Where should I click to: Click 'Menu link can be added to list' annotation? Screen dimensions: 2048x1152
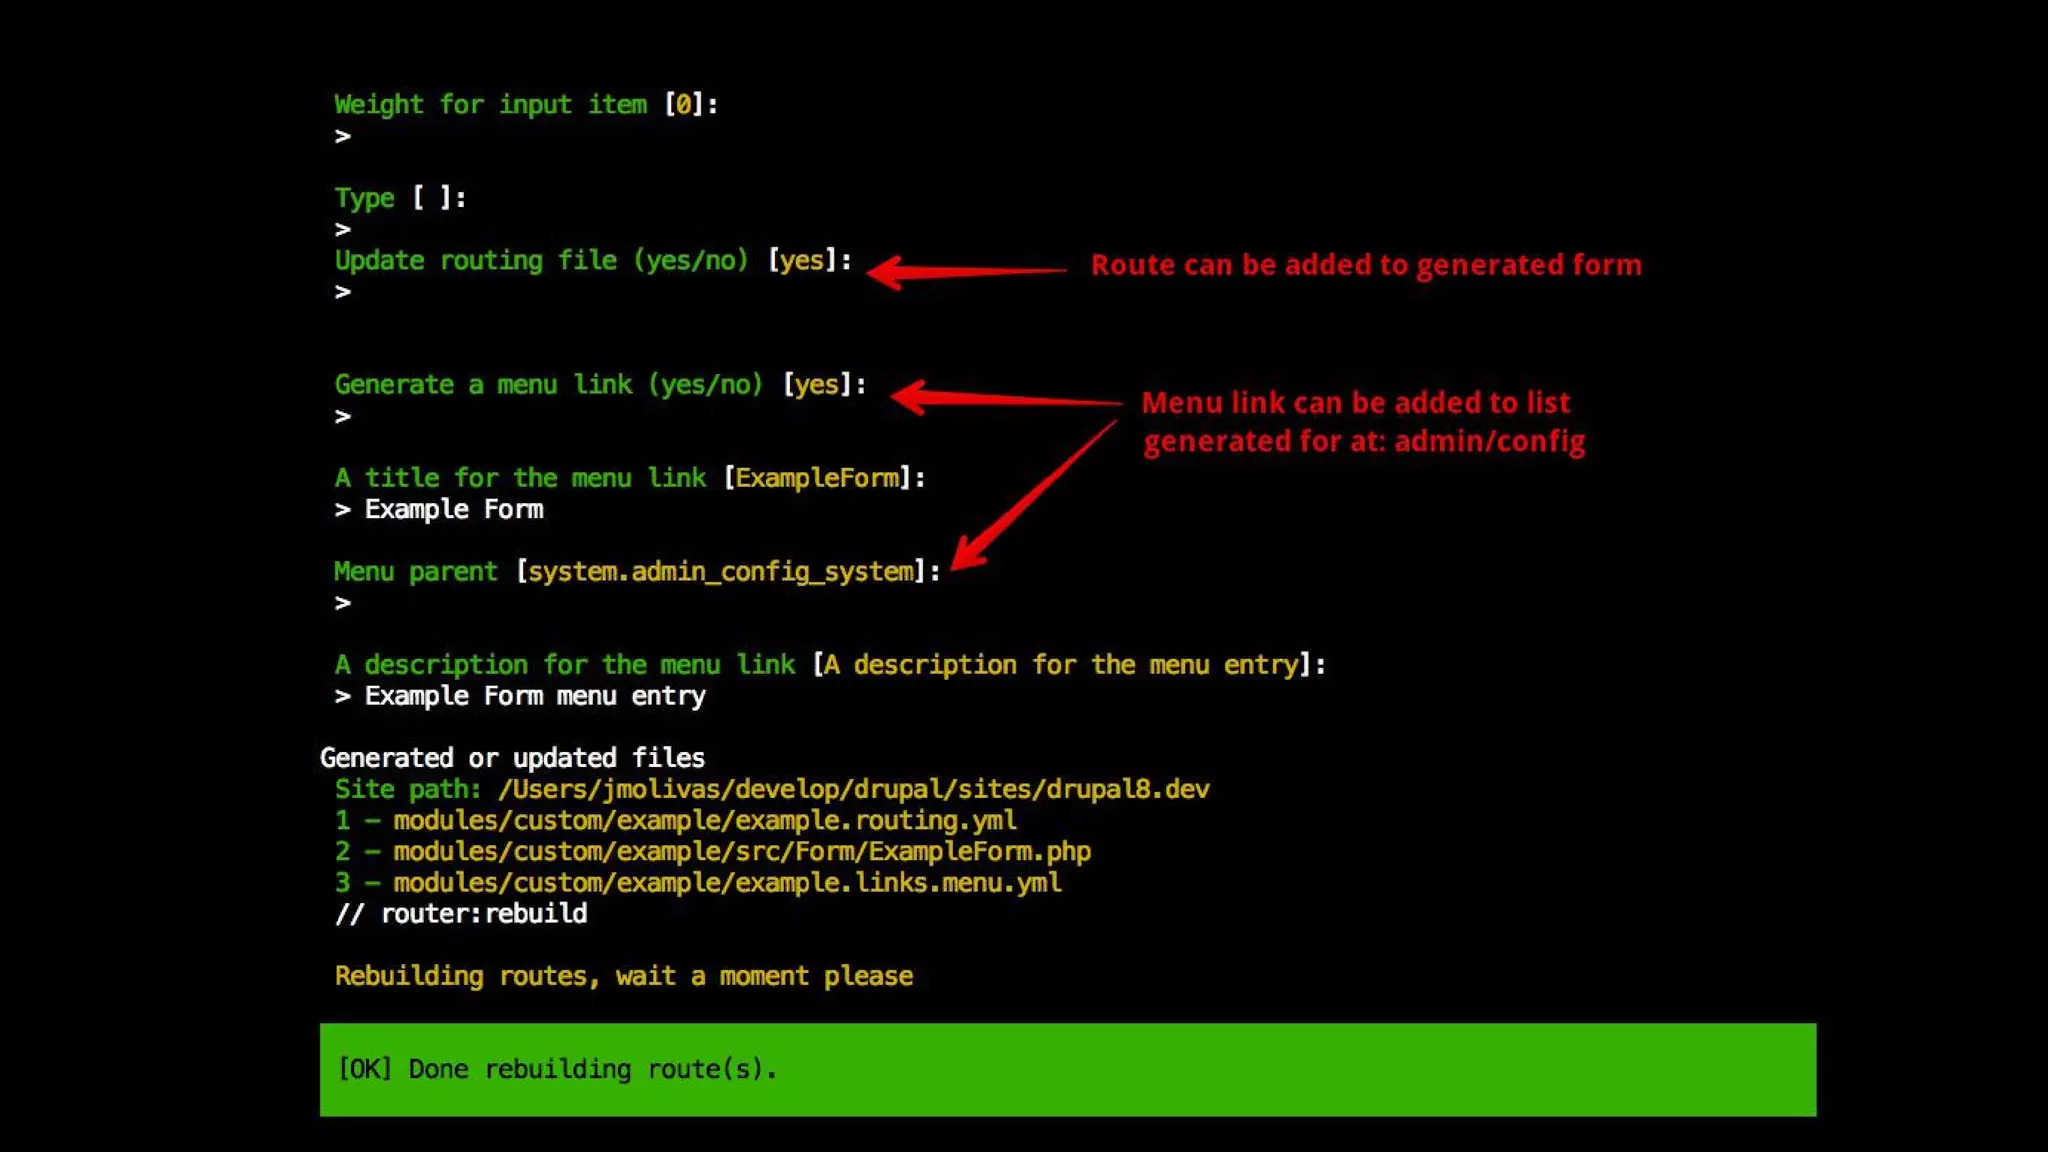(x=1355, y=402)
